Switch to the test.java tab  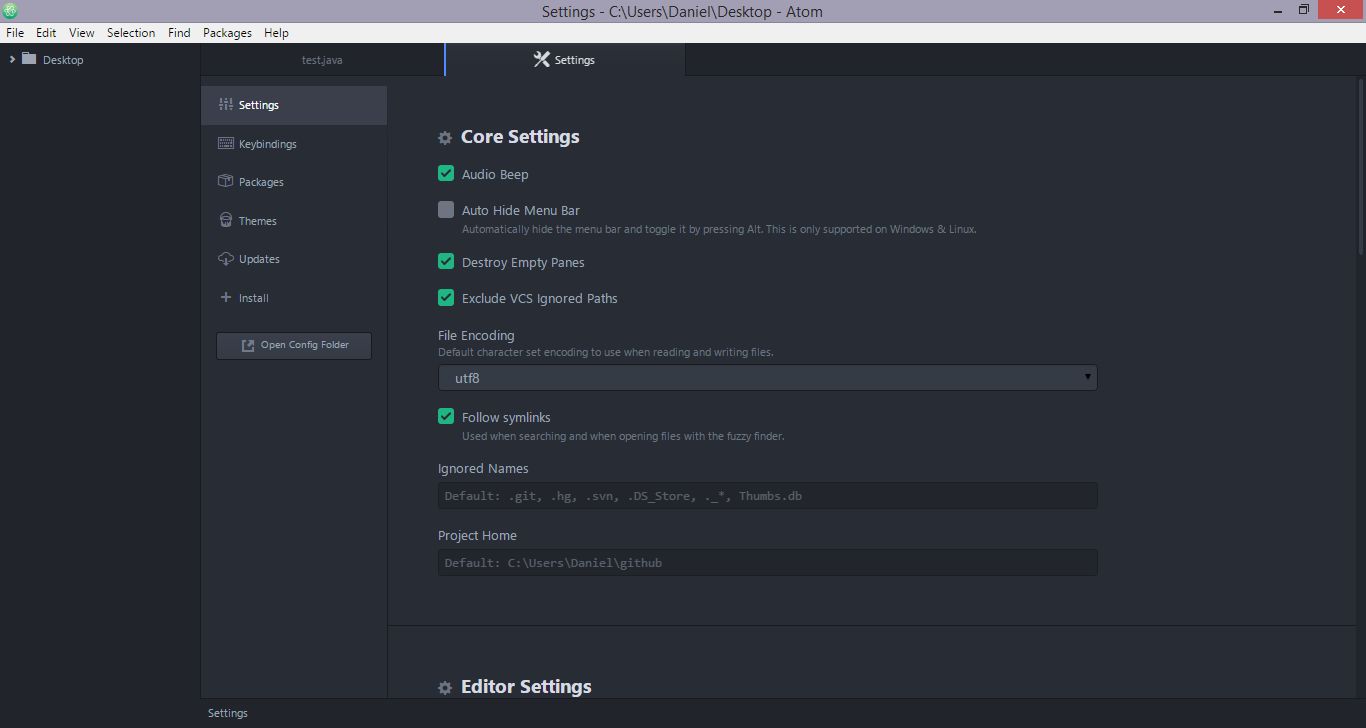322,59
